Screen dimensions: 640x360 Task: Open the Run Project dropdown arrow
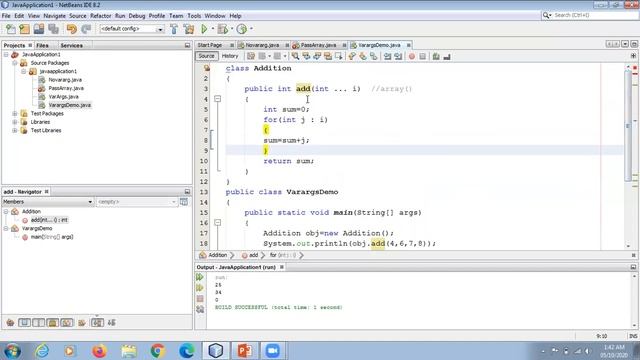[x=212, y=29]
